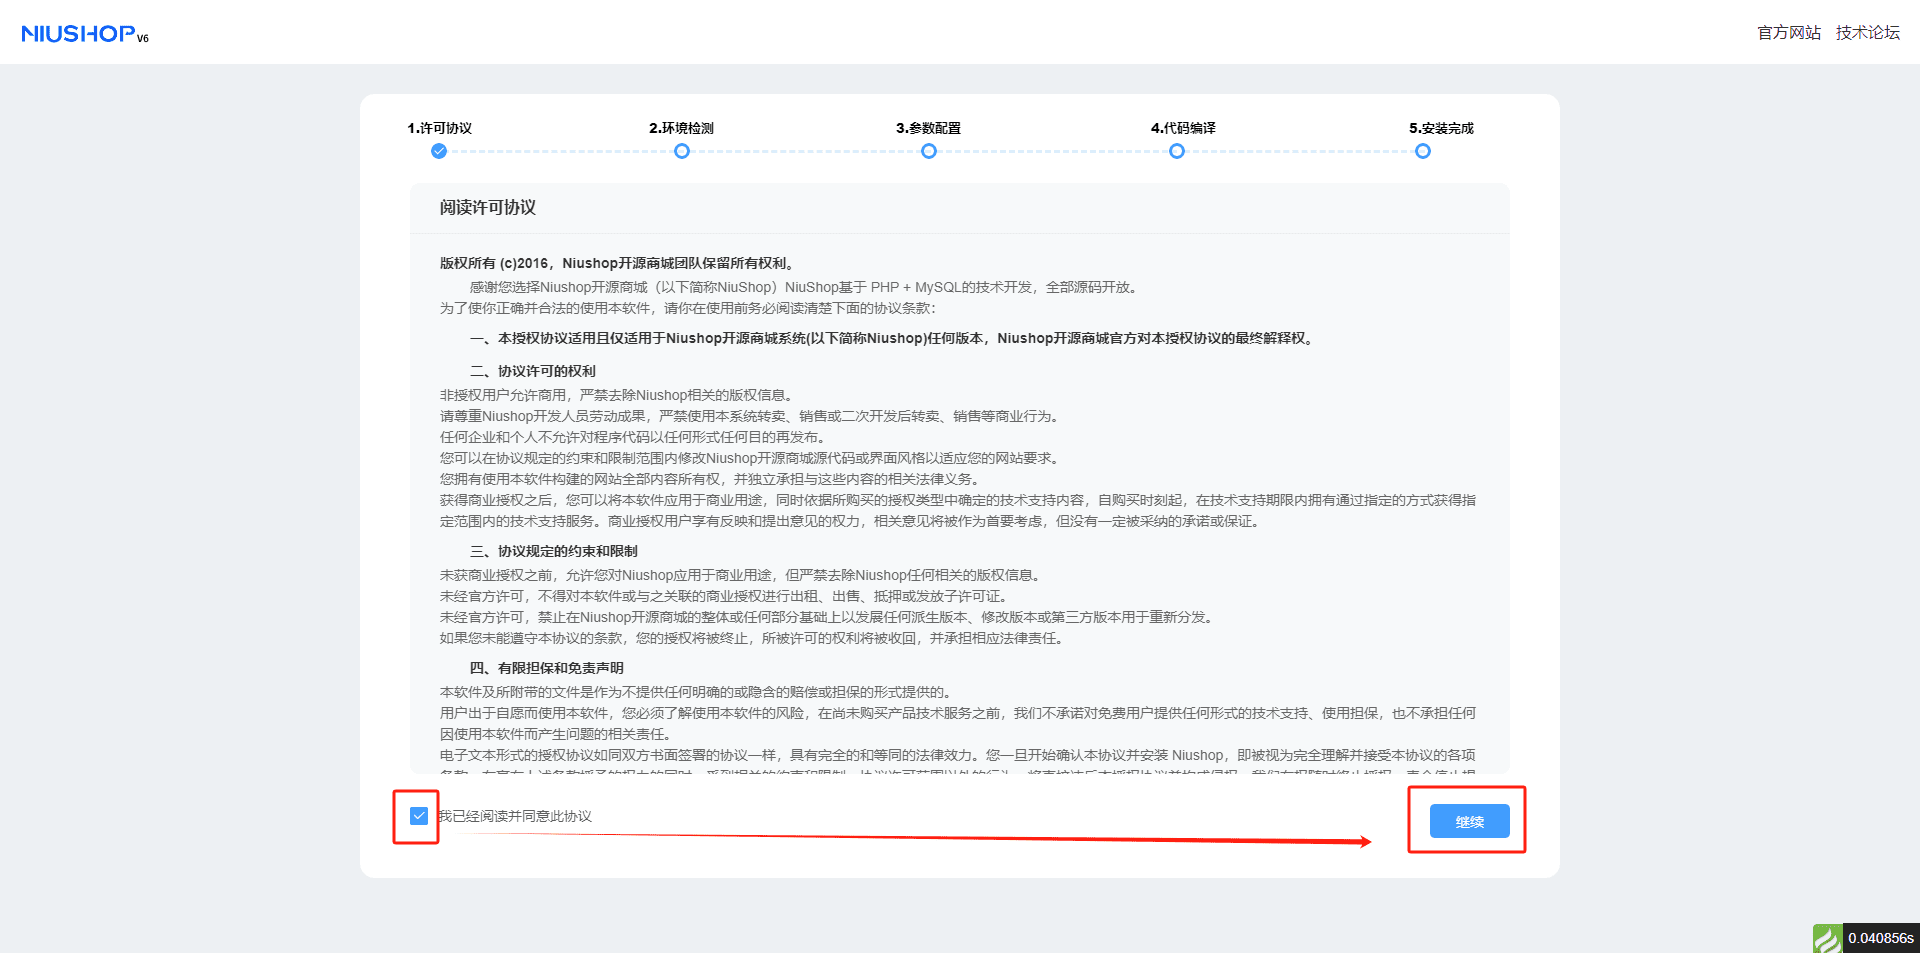The height and width of the screenshot is (953, 1920).
Task: Select the circle marker under 3.参数配置
Action: pyautogui.click(x=929, y=151)
